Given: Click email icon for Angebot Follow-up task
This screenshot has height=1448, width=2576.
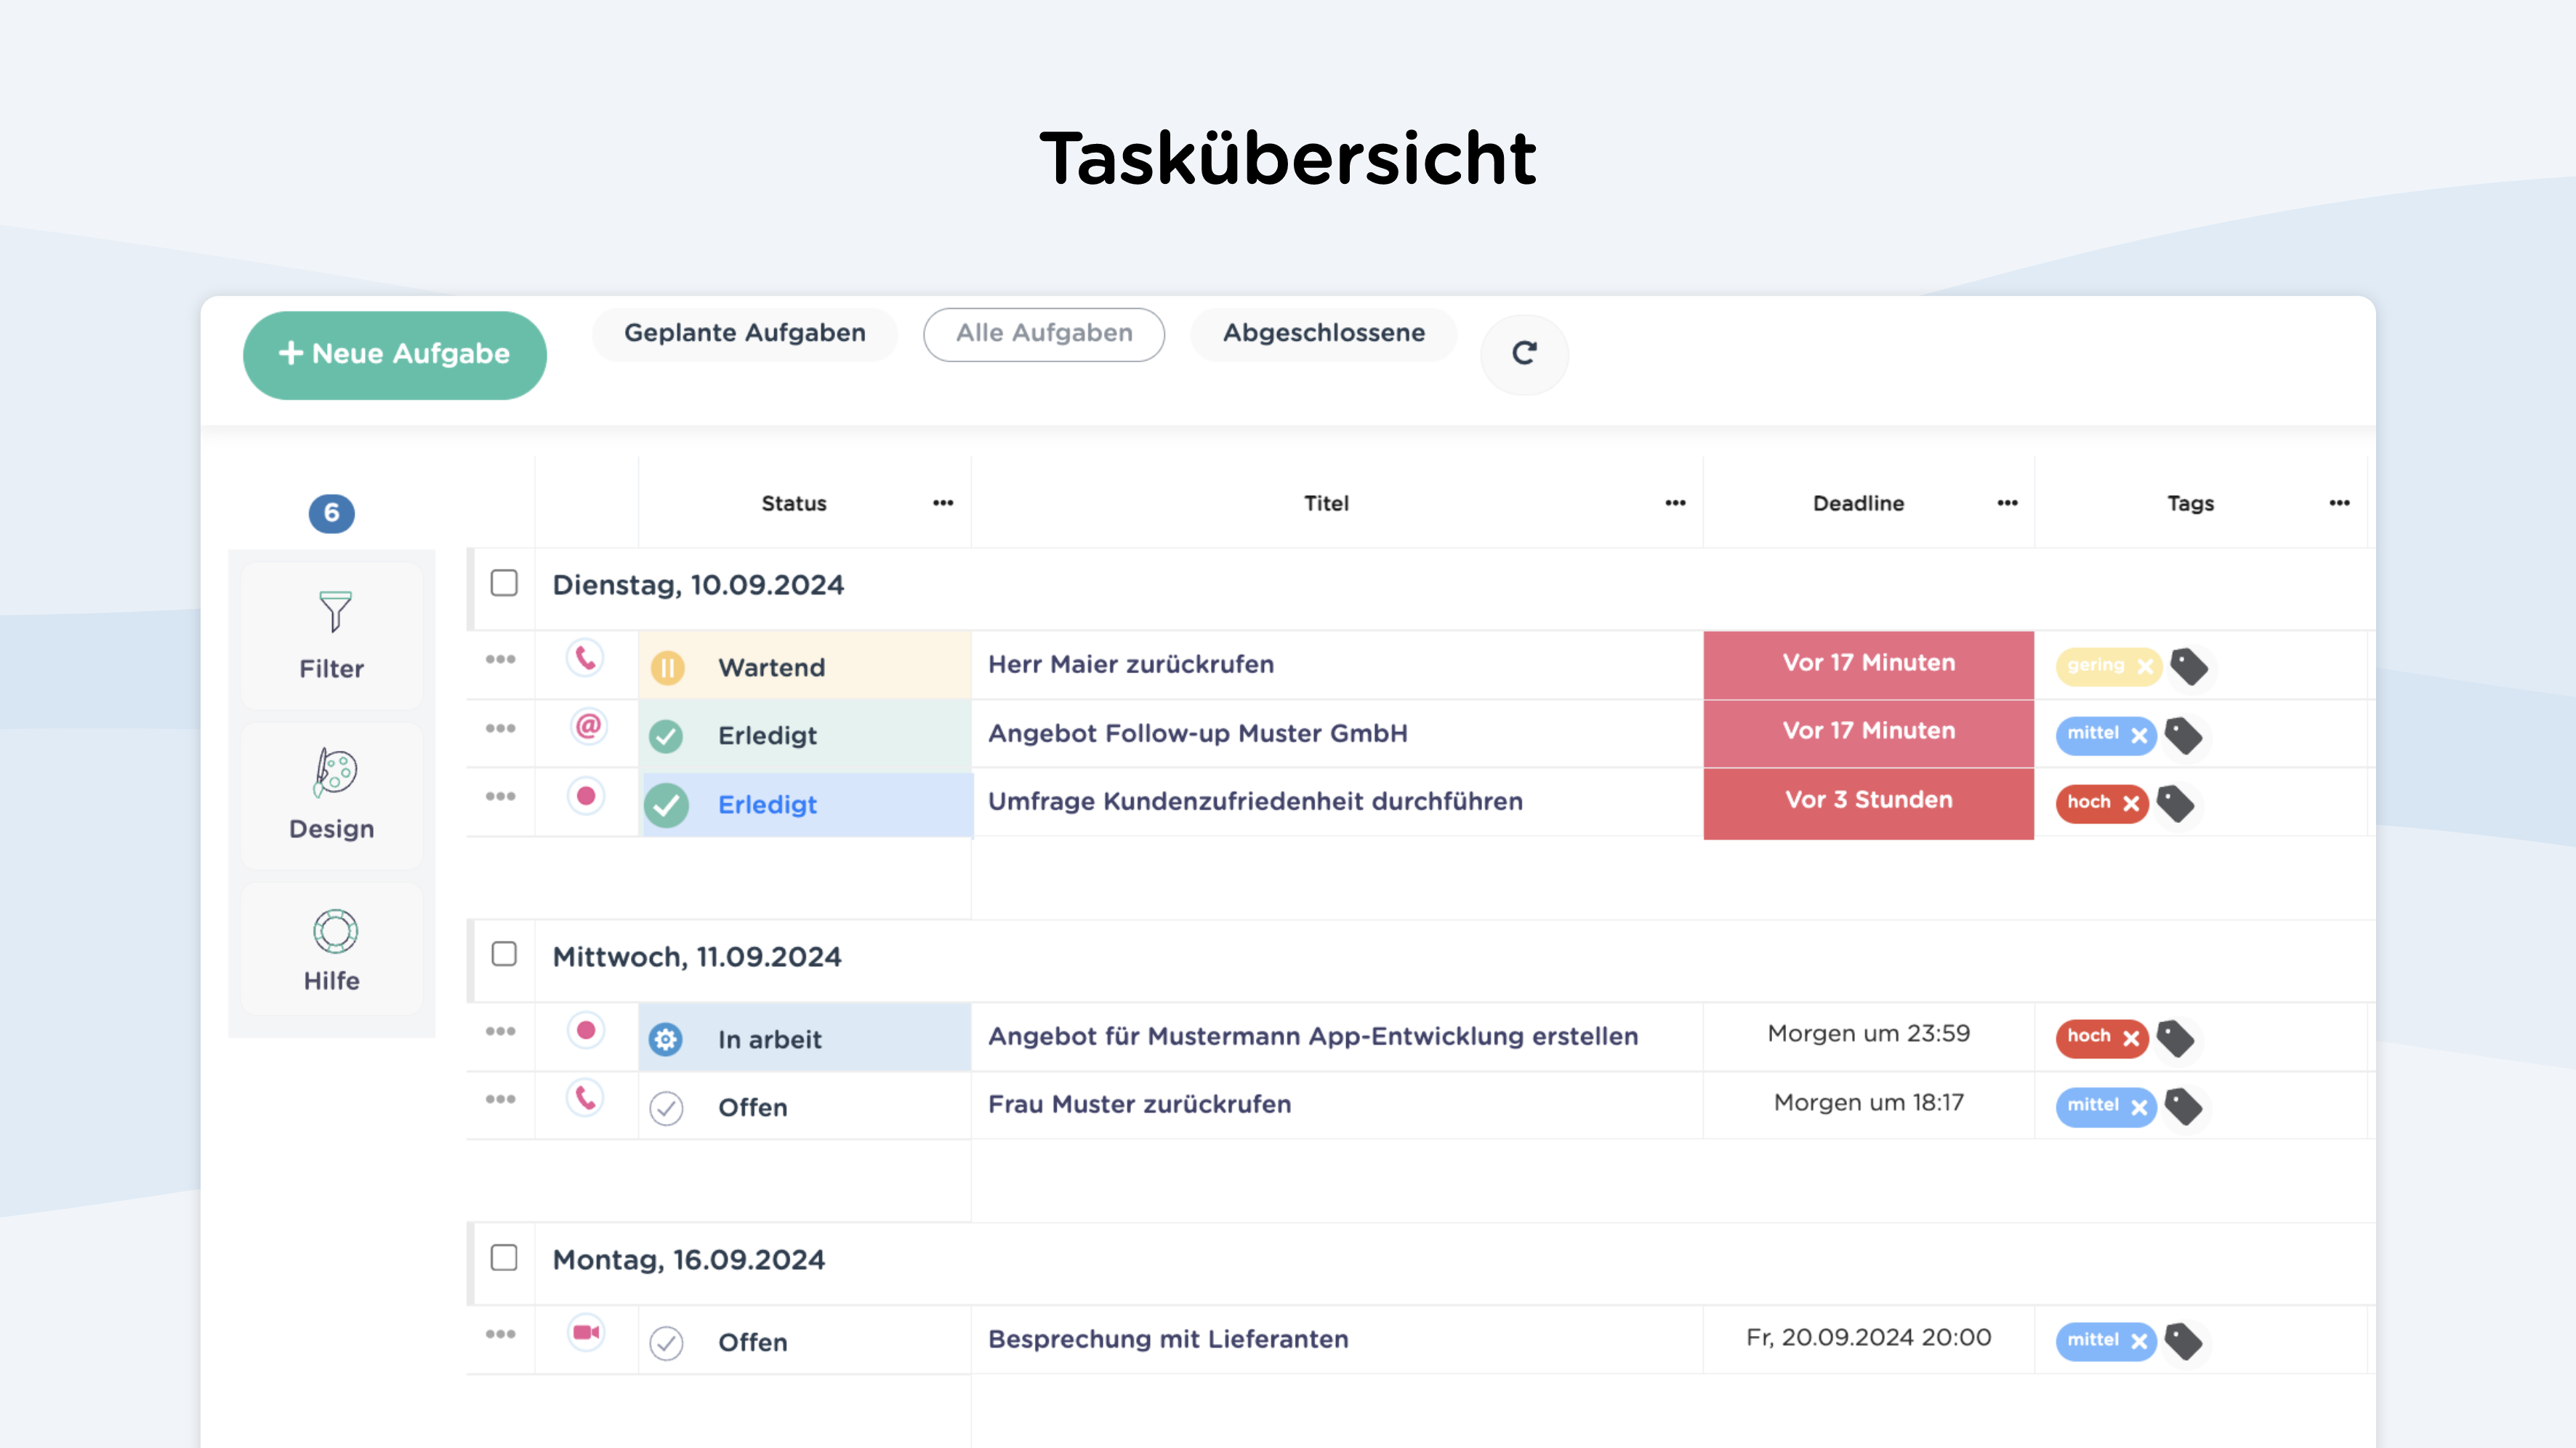Looking at the screenshot, I should tap(587, 726).
